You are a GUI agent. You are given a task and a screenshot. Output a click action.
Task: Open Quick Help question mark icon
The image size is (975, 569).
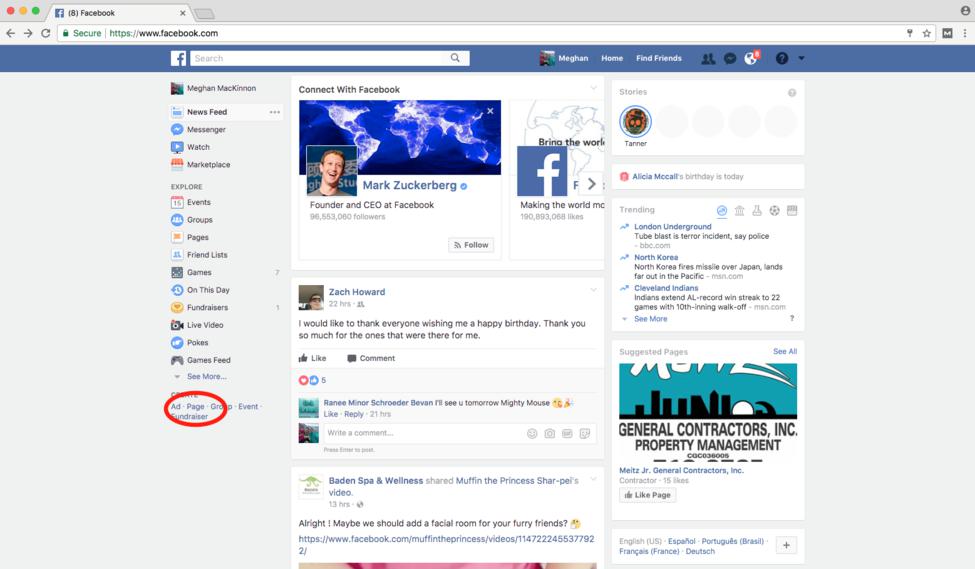click(x=782, y=58)
